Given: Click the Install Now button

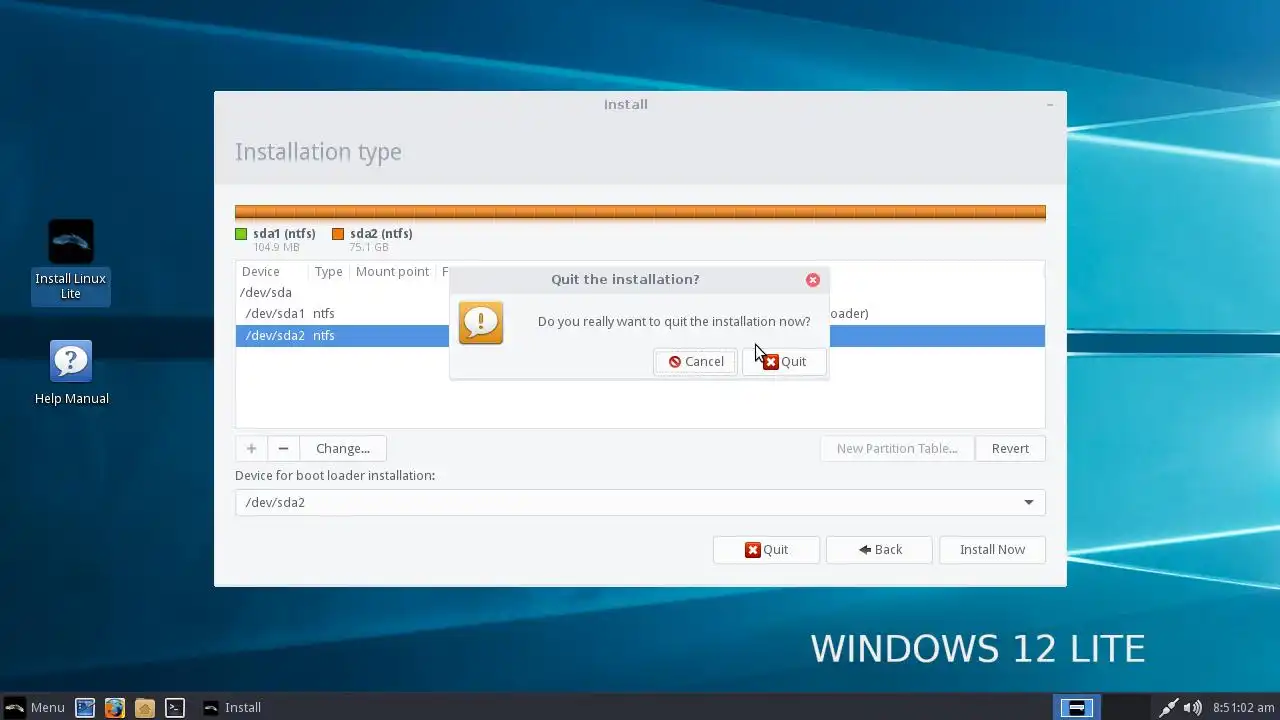Looking at the screenshot, I should tap(992, 549).
